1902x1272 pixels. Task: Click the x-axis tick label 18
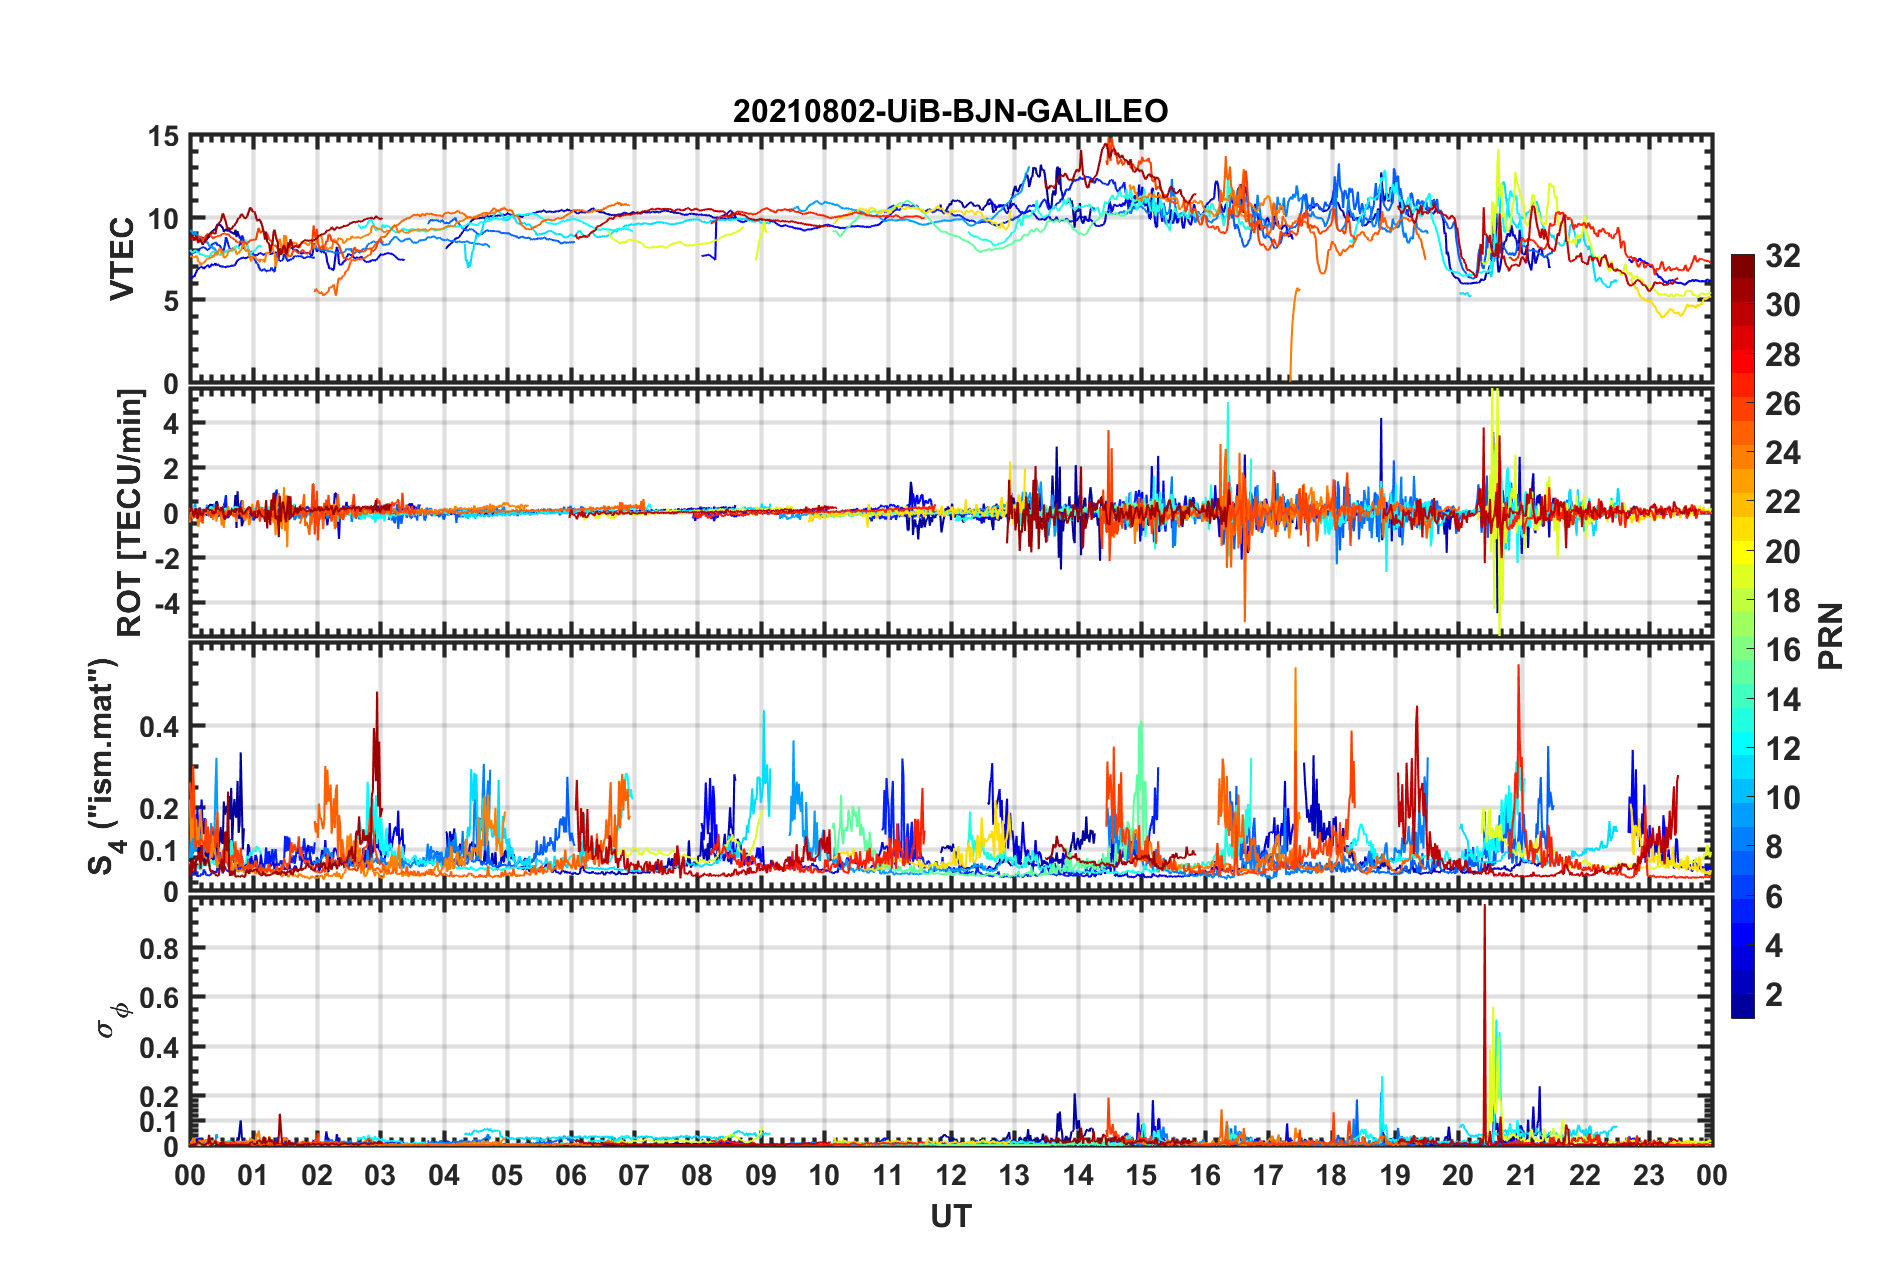click(1331, 1175)
